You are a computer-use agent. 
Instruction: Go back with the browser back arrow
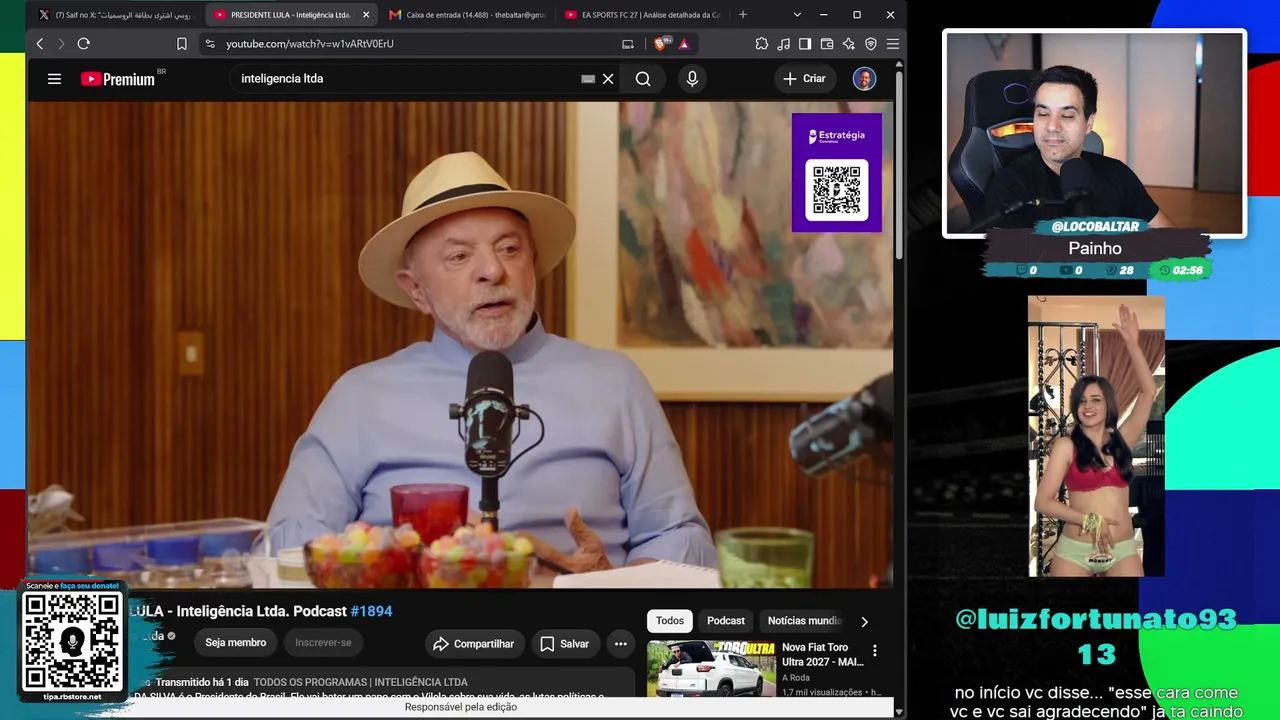[x=40, y=44]
